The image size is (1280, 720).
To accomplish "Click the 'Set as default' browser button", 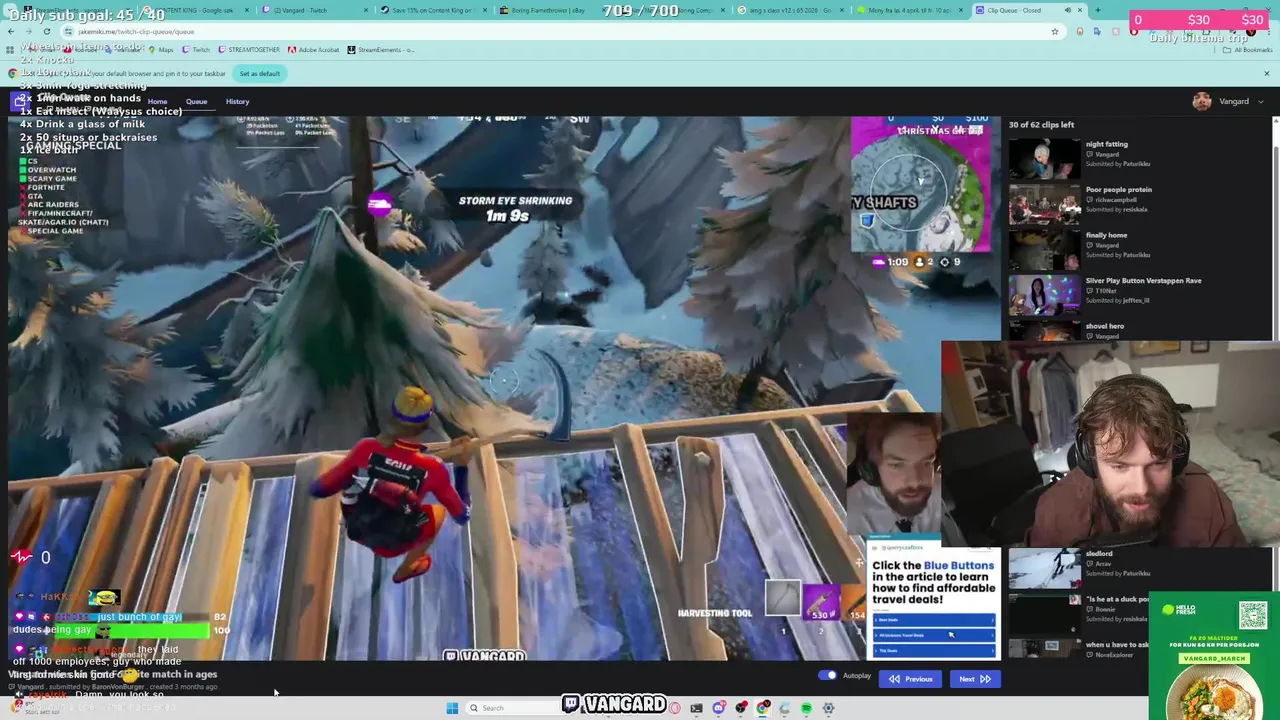I will click(x=259, y=73).
